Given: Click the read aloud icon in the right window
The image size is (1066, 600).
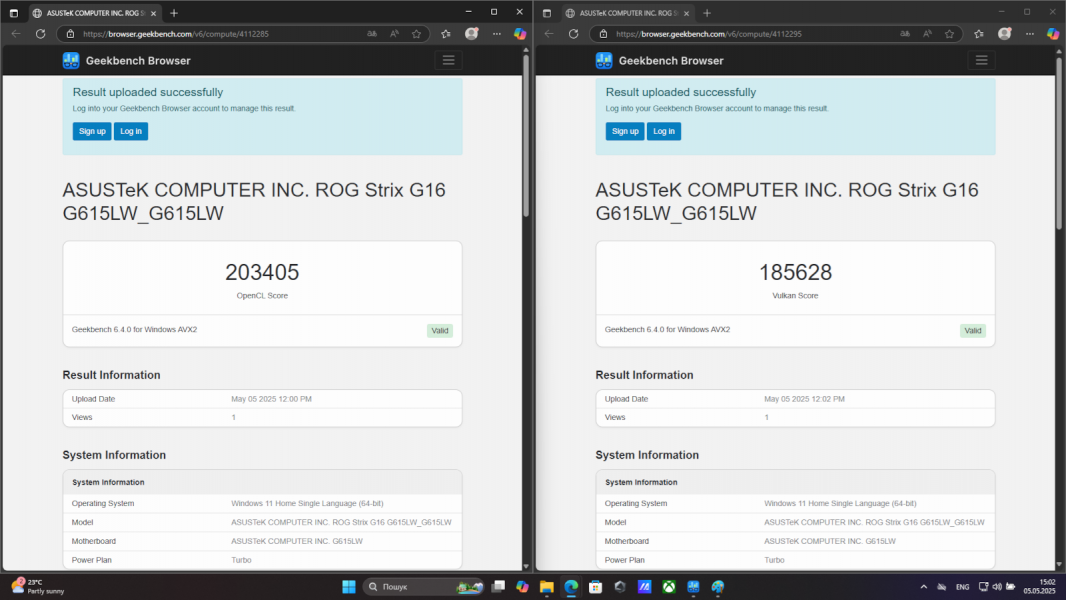Looking at the screenshot, I should pos(927,34).
